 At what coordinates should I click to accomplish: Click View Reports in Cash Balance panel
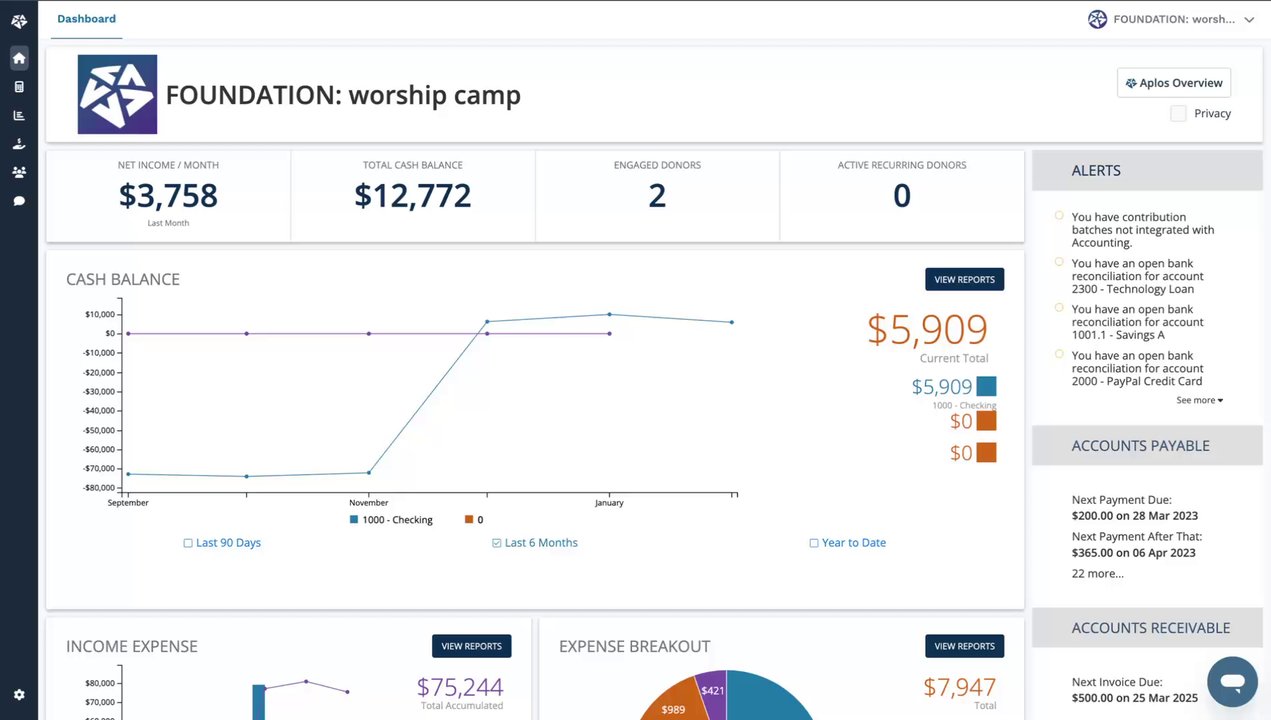coord(964,280)
